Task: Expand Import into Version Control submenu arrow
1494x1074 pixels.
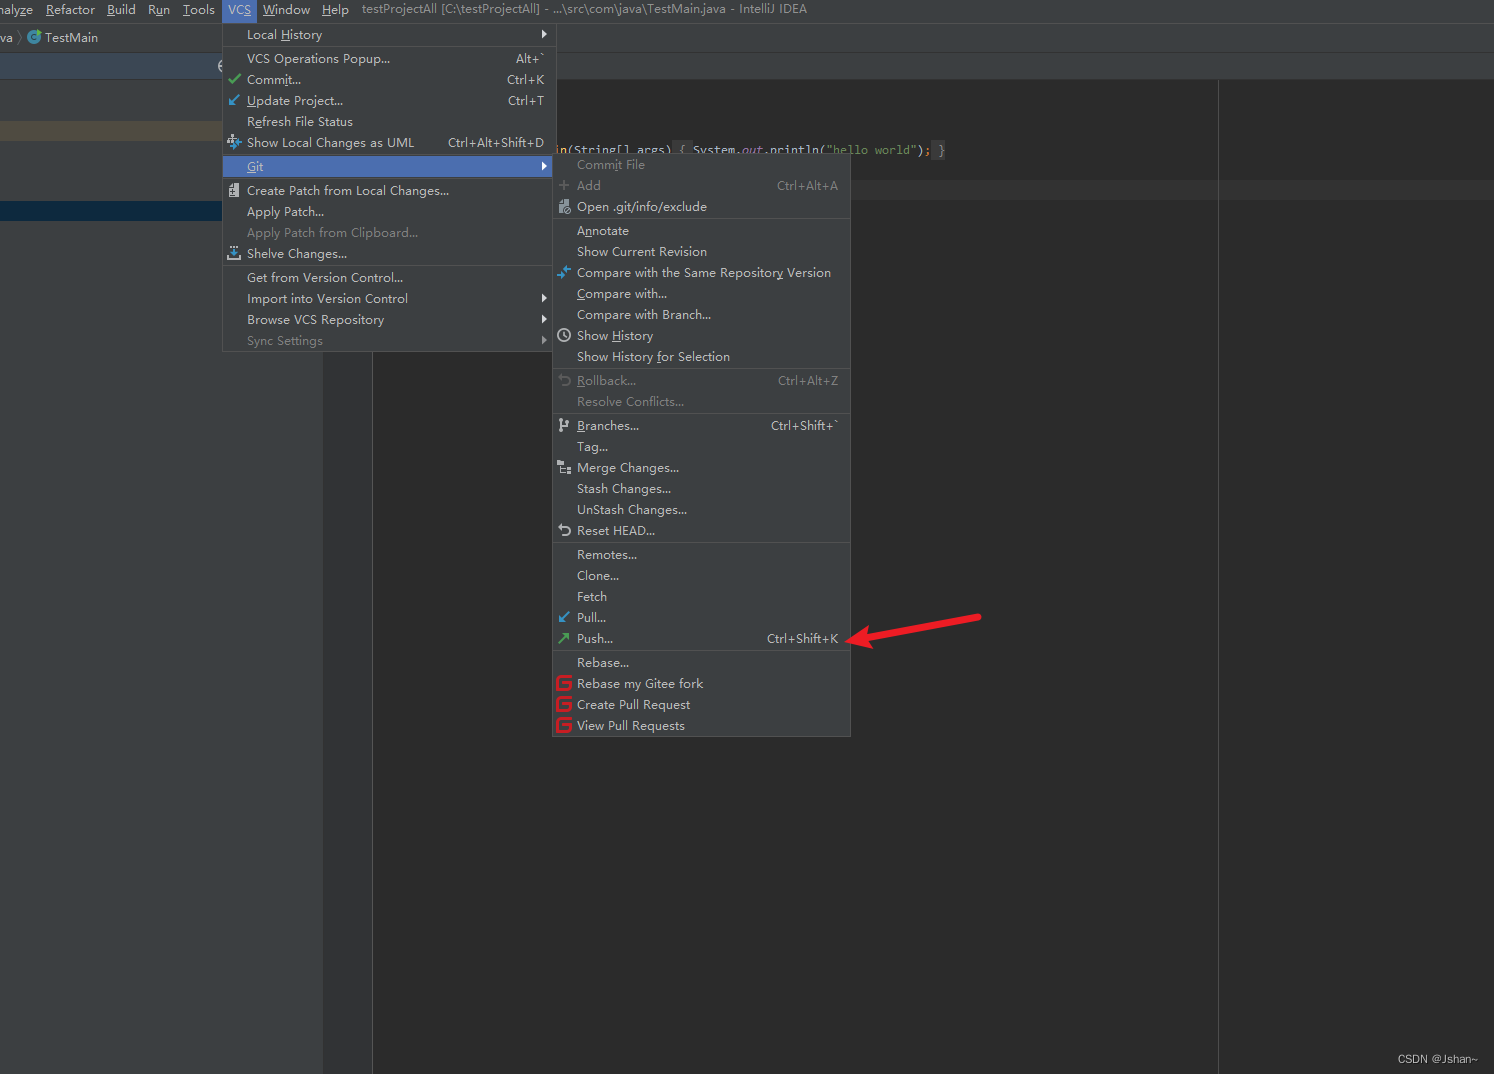Action: (544, 298)
